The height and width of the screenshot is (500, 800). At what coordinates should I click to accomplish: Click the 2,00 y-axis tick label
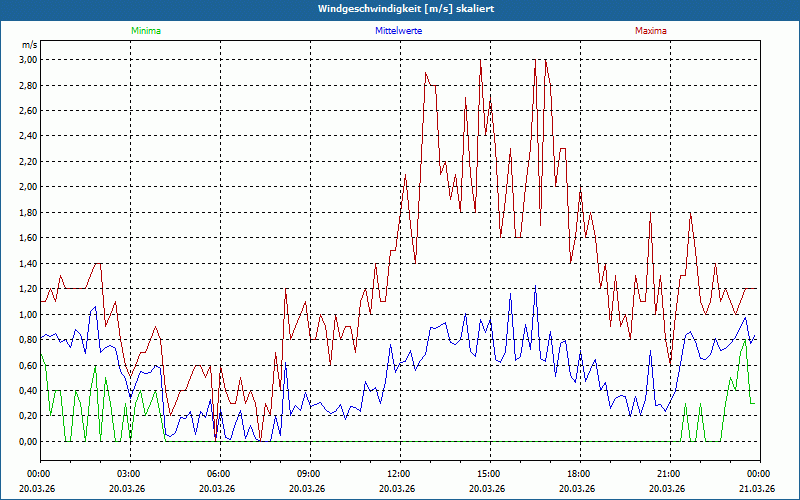coord(28,187)
